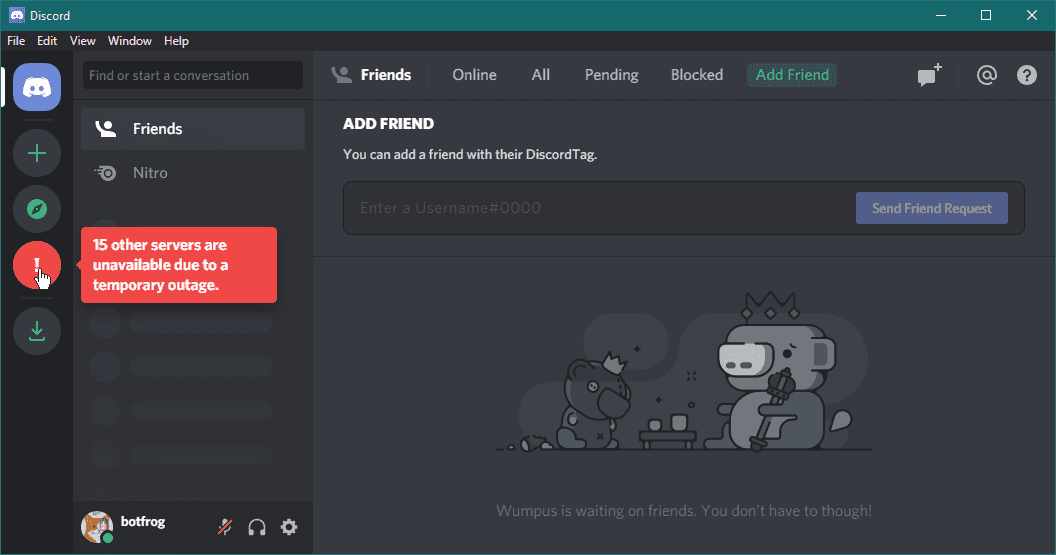The height and width of the screenshot is (555, 1056).
Task: Select Friends in the sidebar
Action: click(193, 129)
